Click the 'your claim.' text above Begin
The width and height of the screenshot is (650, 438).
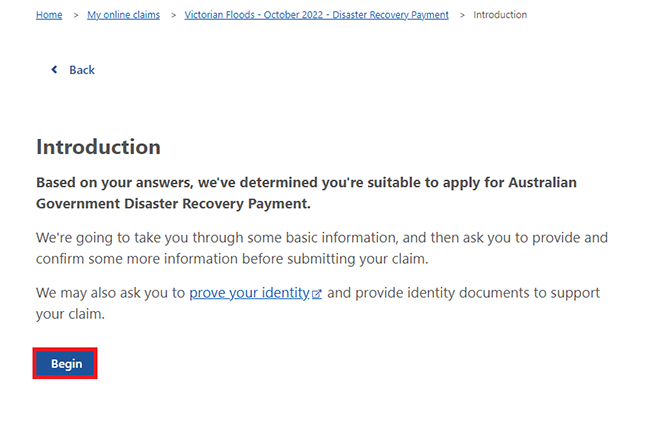70,314
